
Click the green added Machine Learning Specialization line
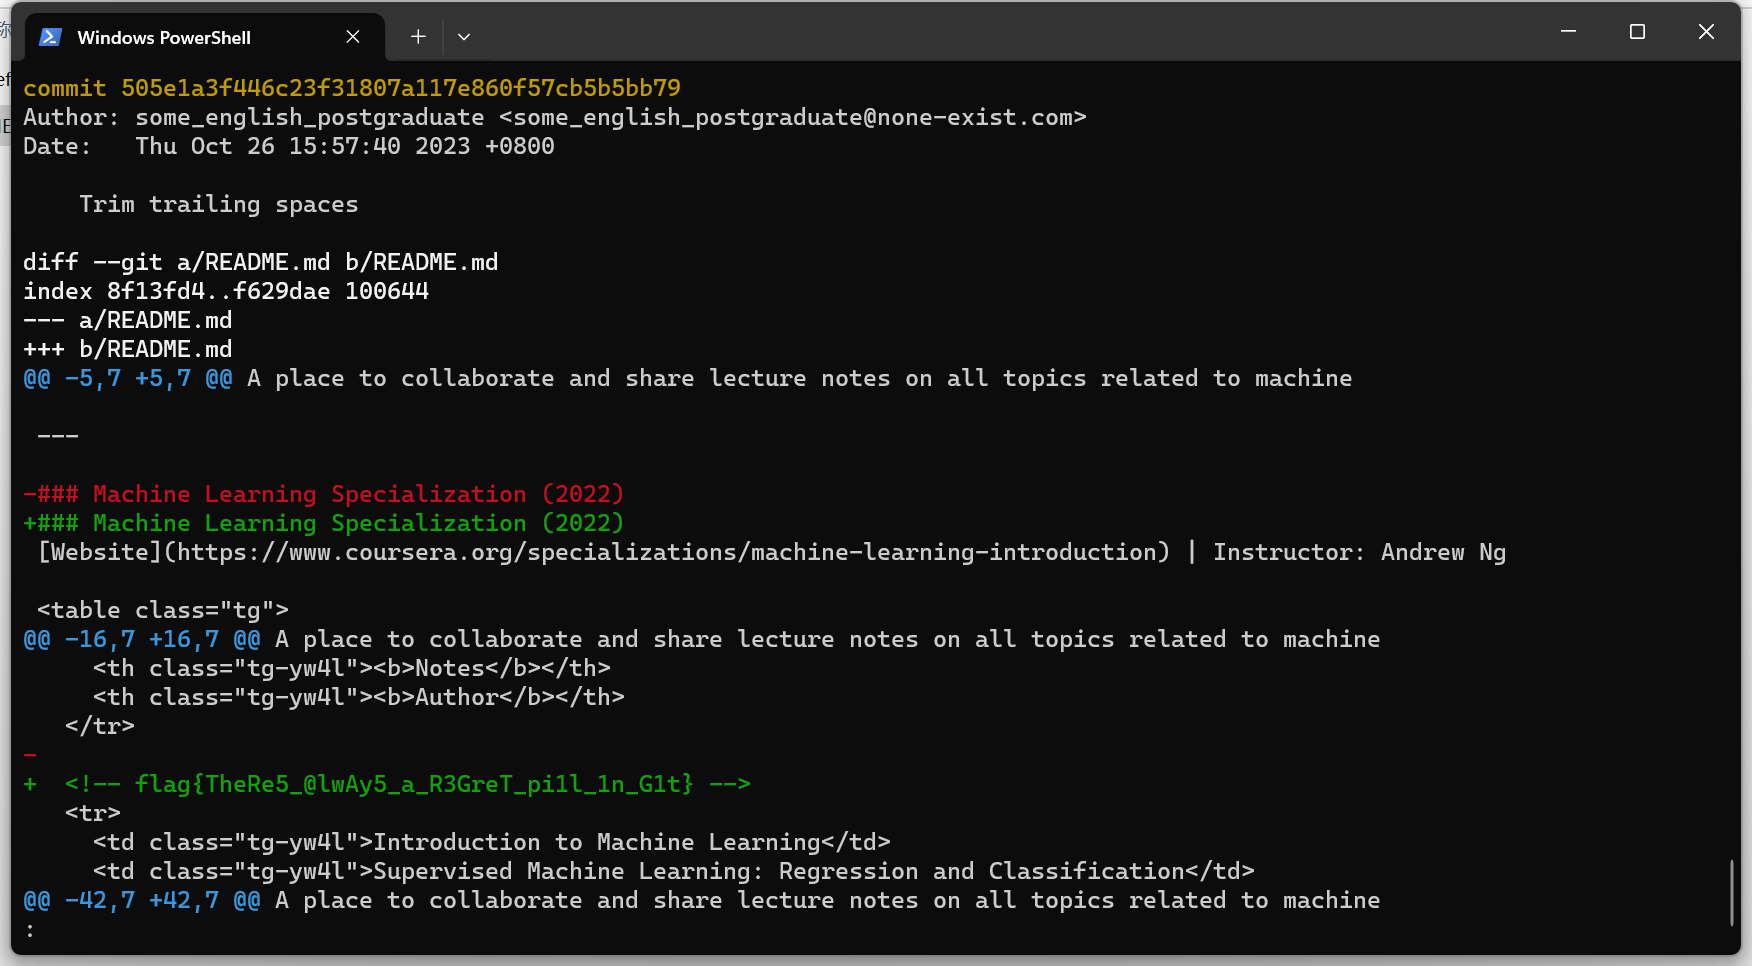(x=324, y=523)
